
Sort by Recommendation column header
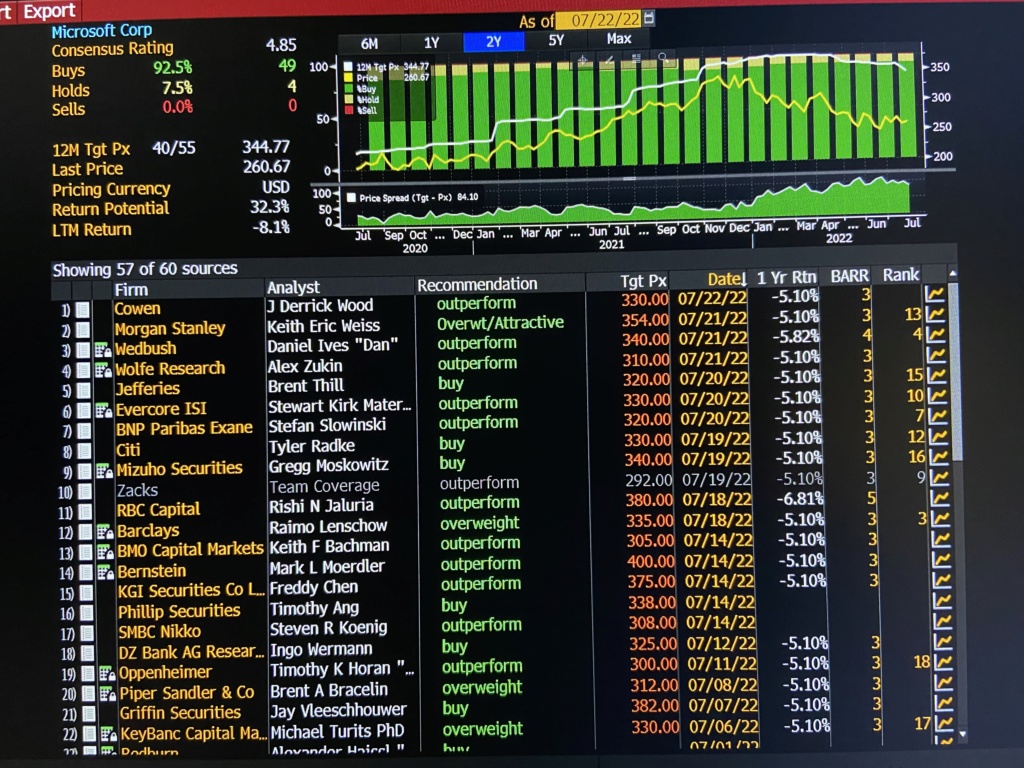click(x=477, y=285)
